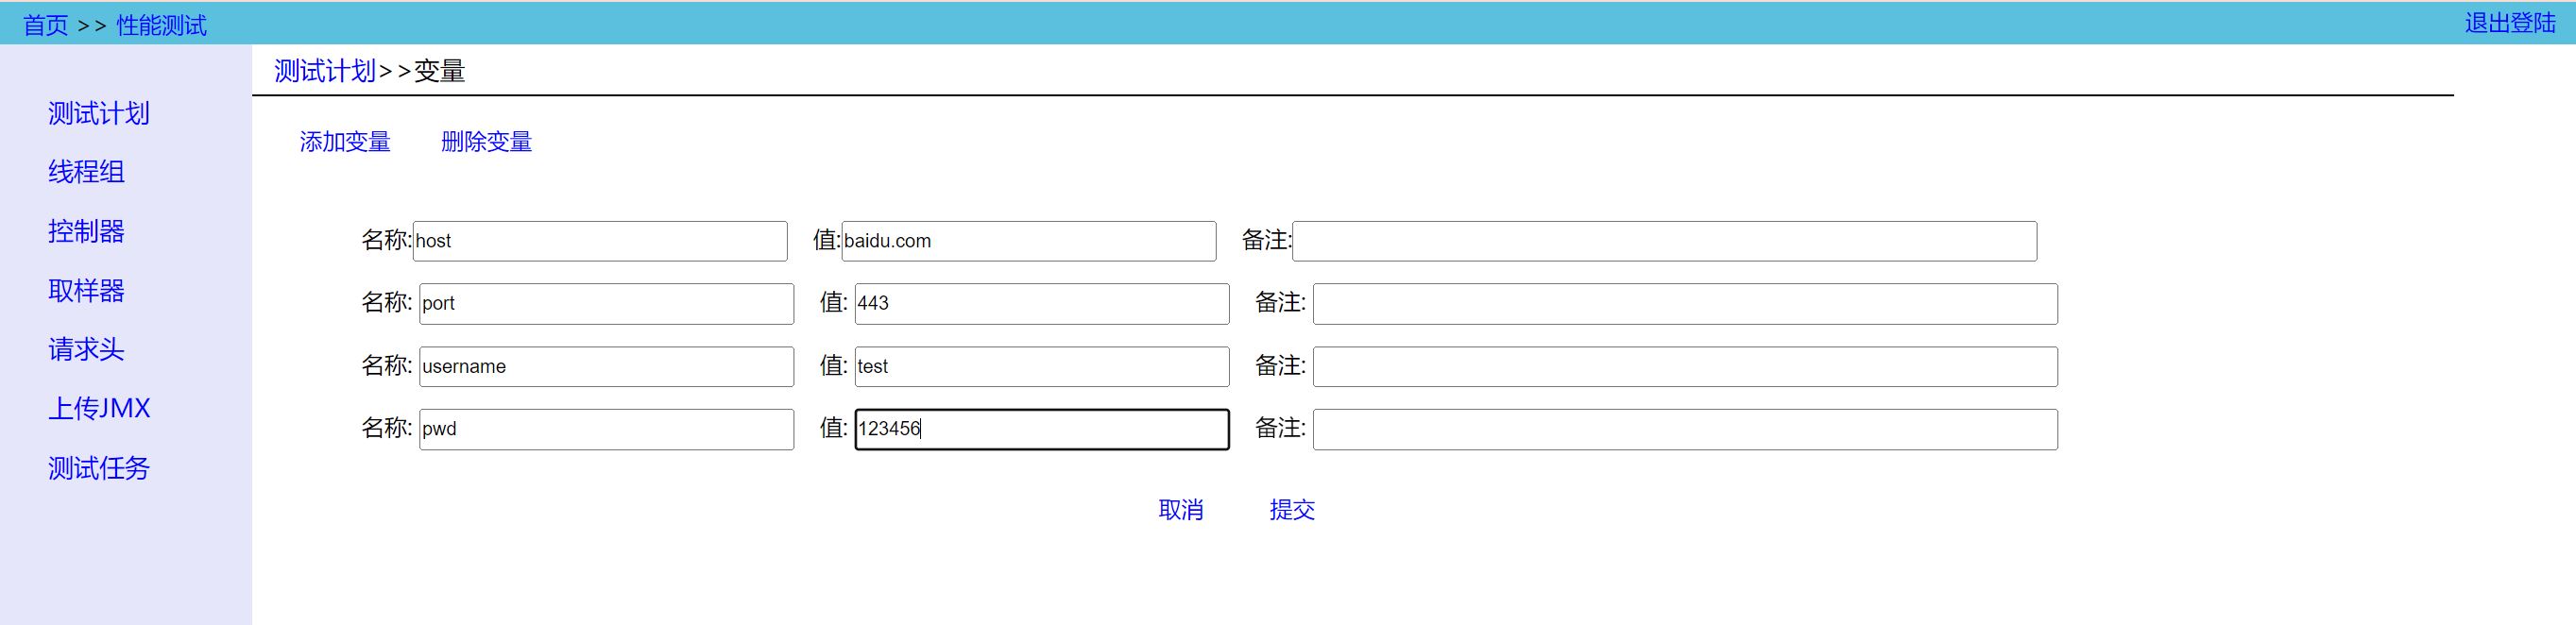Click the 首页 breadcrumb link
This screenshot has height=625, width=2576.
click(45, 25)
